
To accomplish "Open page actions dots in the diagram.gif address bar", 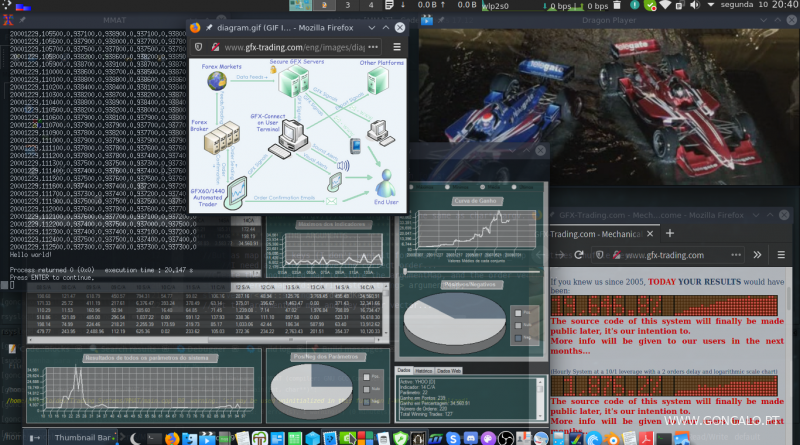I will click(371, 47).
